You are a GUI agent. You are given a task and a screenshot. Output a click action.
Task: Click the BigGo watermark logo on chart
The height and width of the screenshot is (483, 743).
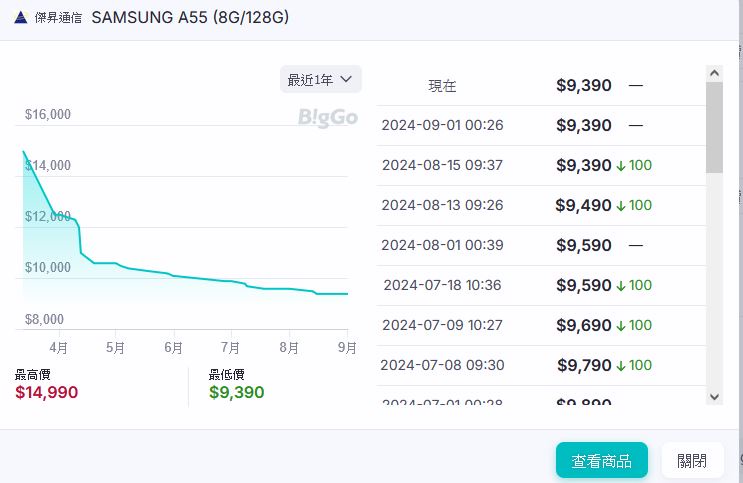(327, 117)
